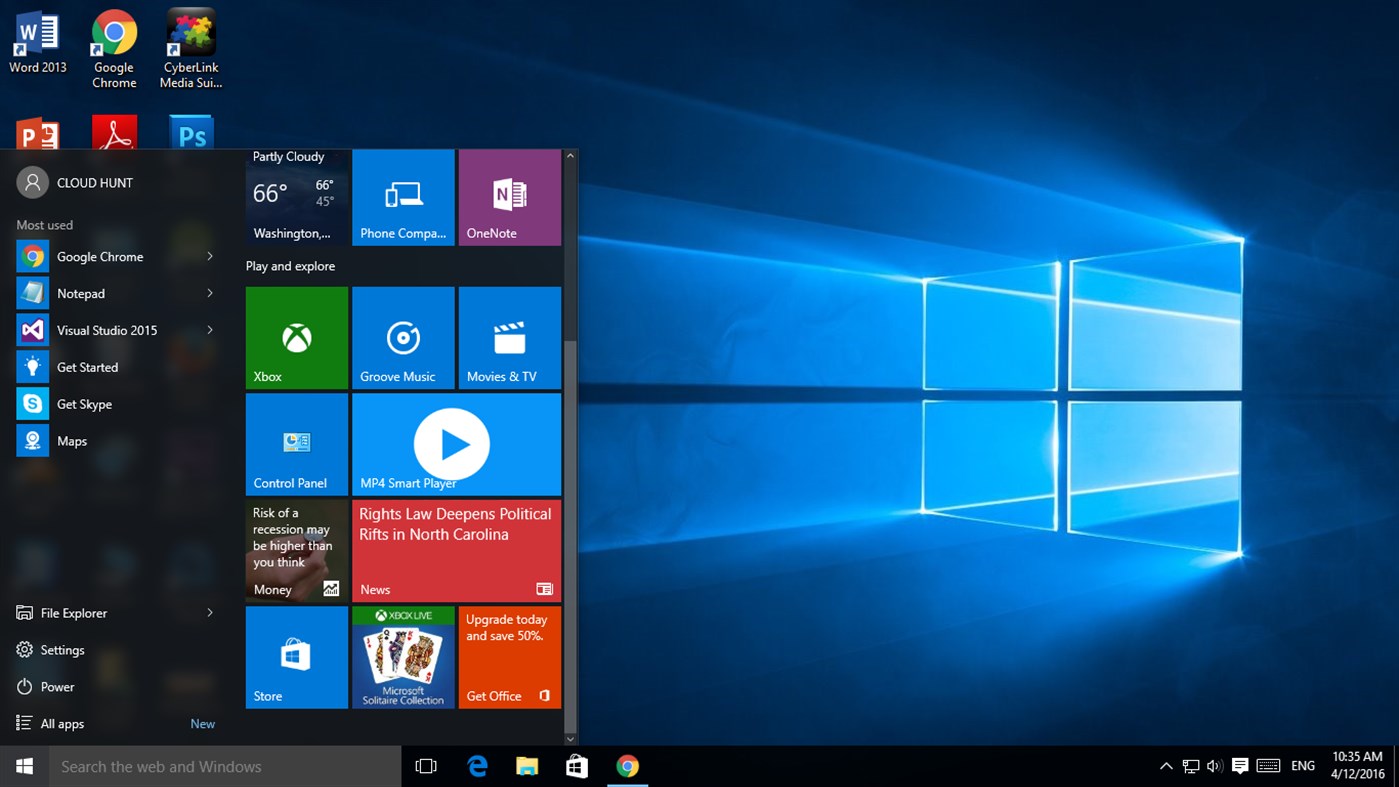The height and width of the screenshot is (787, 1399).
Task: Open the Movies & TV tile
Action: (510, 338)
